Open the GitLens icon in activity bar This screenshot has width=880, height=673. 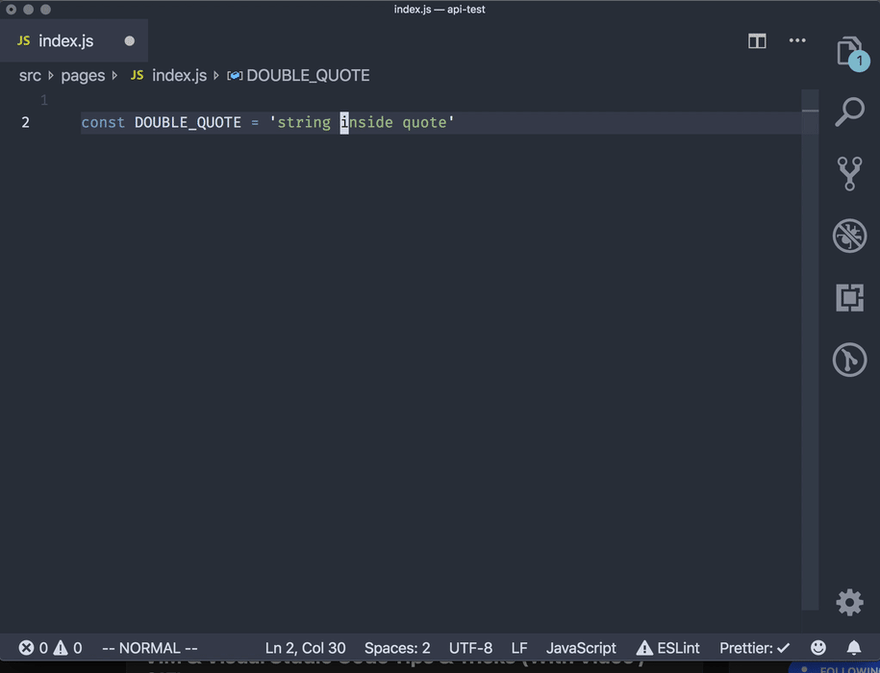pyautogui.click(x=850, y=359)
